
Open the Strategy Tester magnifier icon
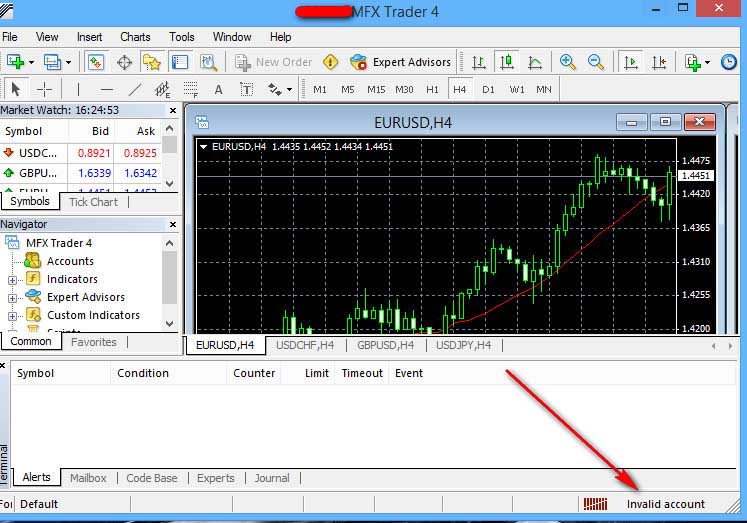click(208, 62)
